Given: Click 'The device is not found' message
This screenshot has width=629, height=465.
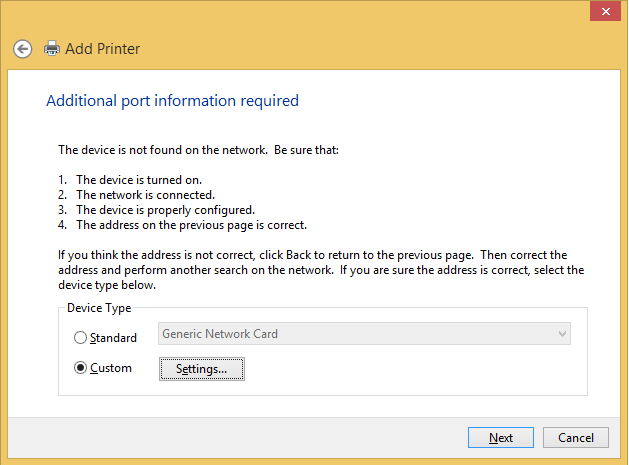Looking at the screenshot, I should click(200, 149).
